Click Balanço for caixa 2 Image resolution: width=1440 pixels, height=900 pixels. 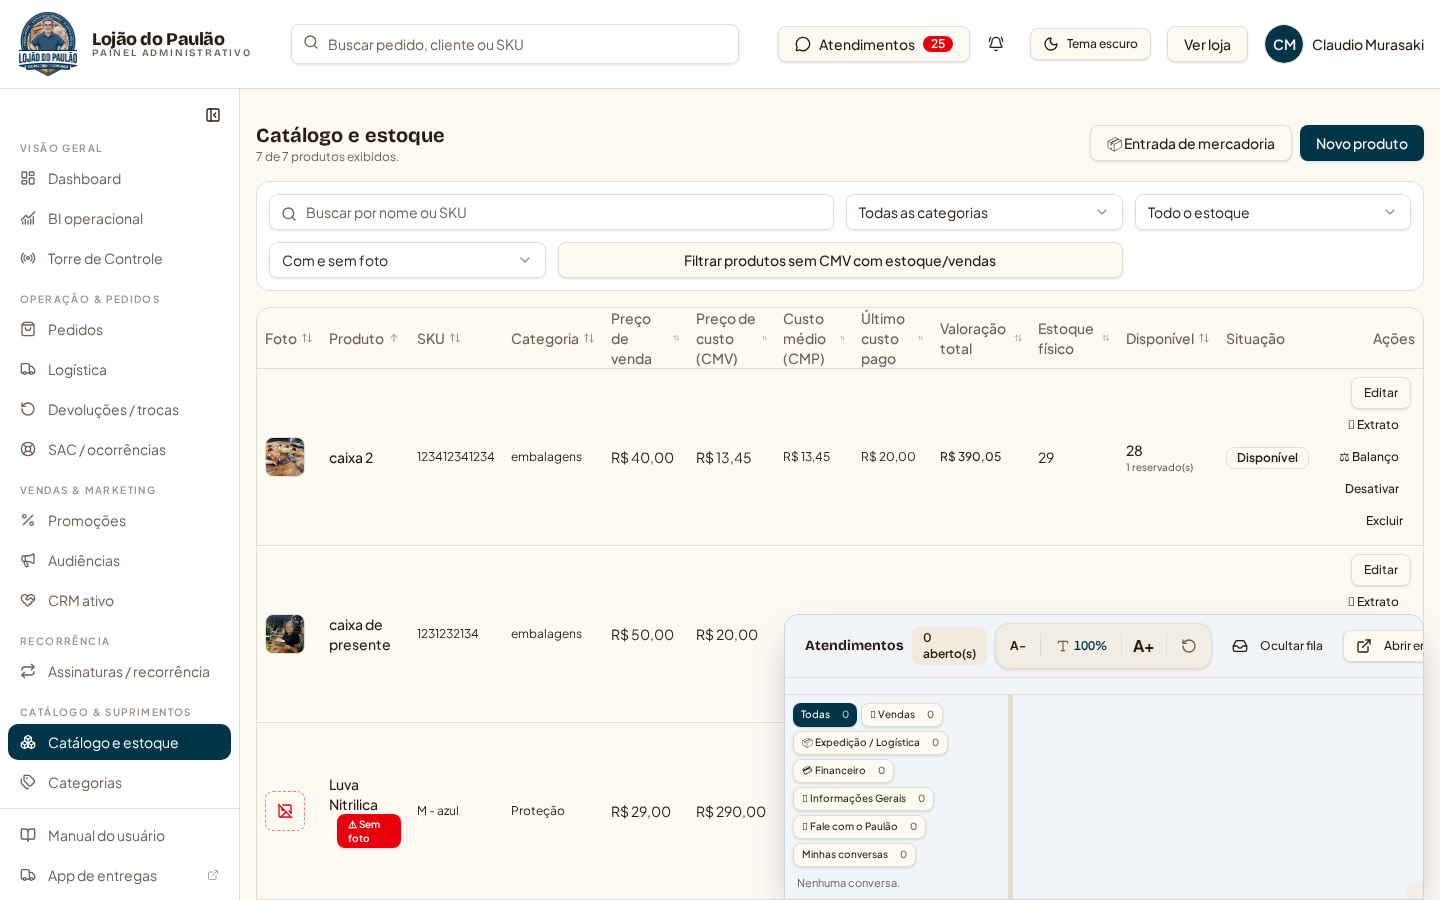pos(1369,457)
